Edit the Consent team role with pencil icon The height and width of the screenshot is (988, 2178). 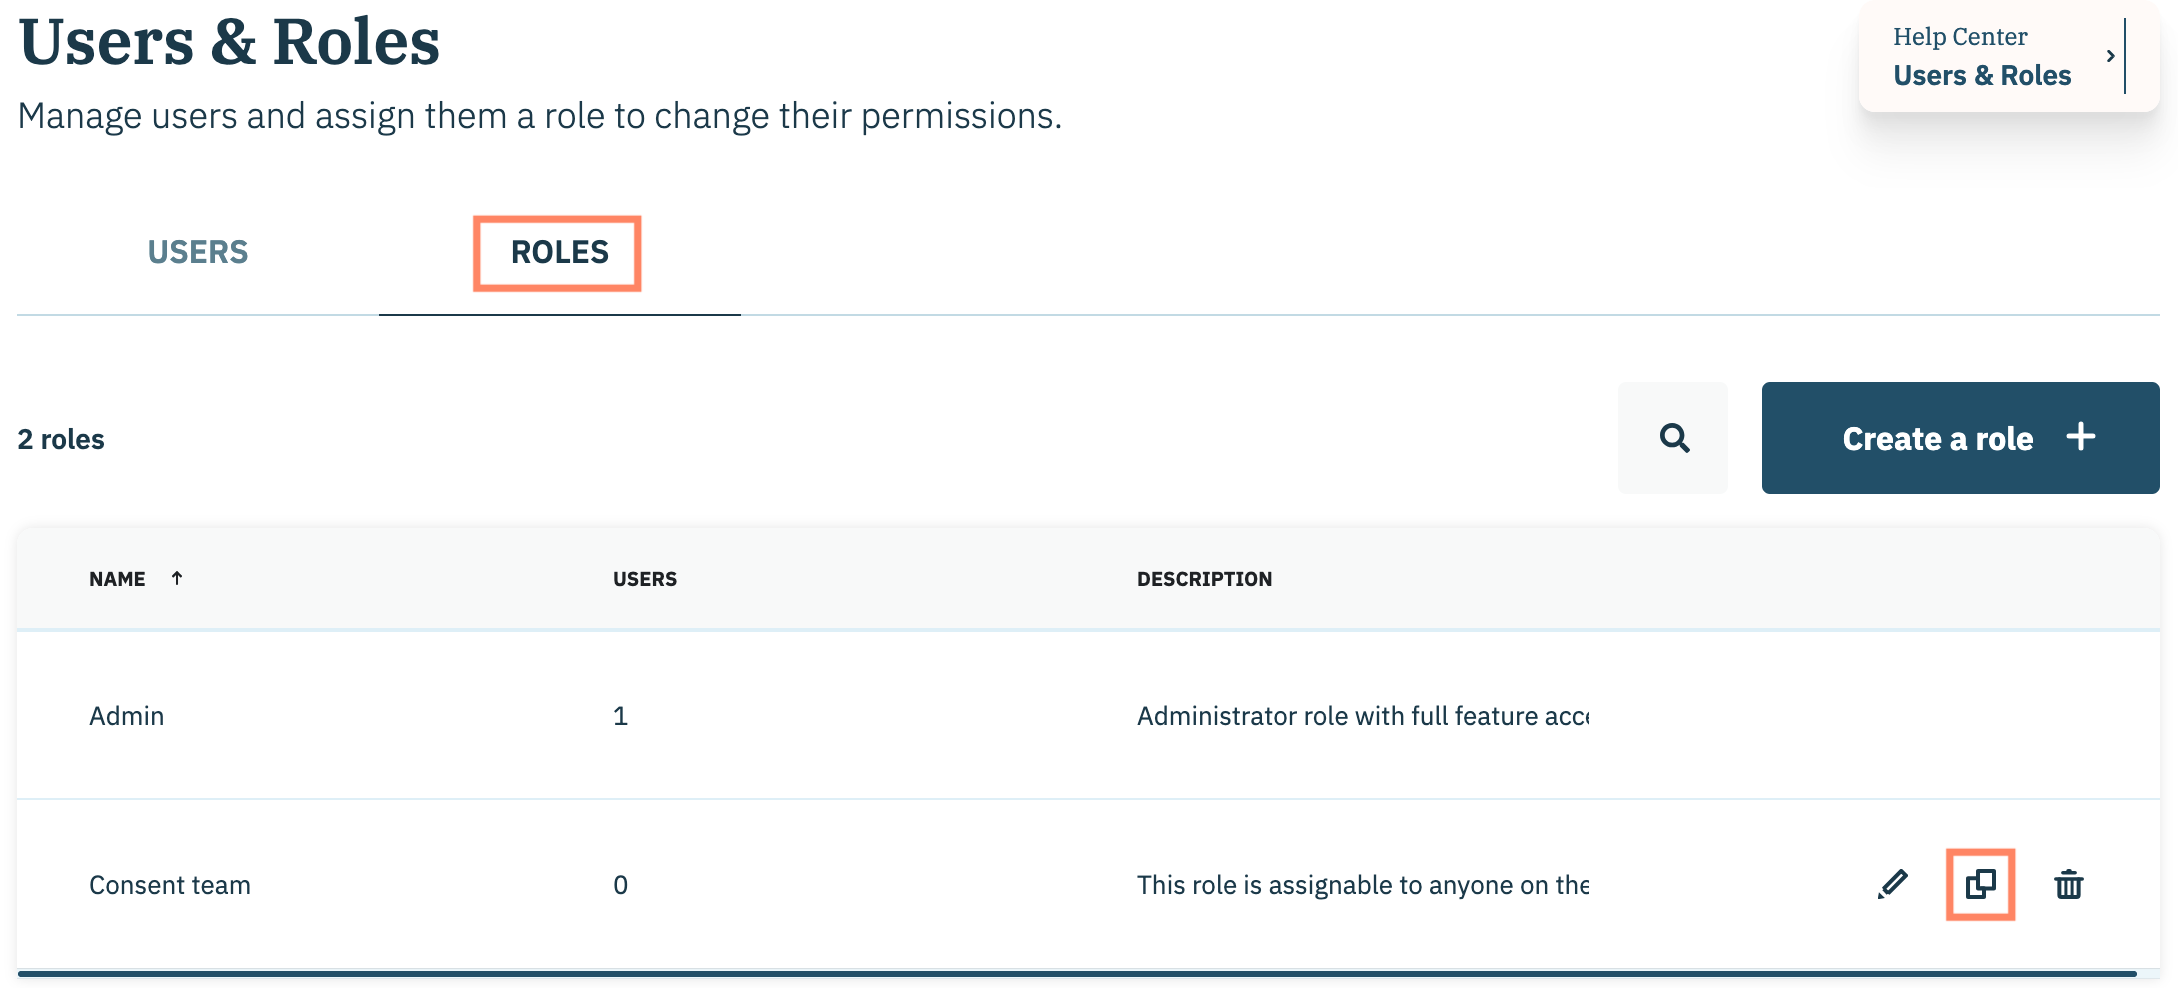tap(1893, 885)
